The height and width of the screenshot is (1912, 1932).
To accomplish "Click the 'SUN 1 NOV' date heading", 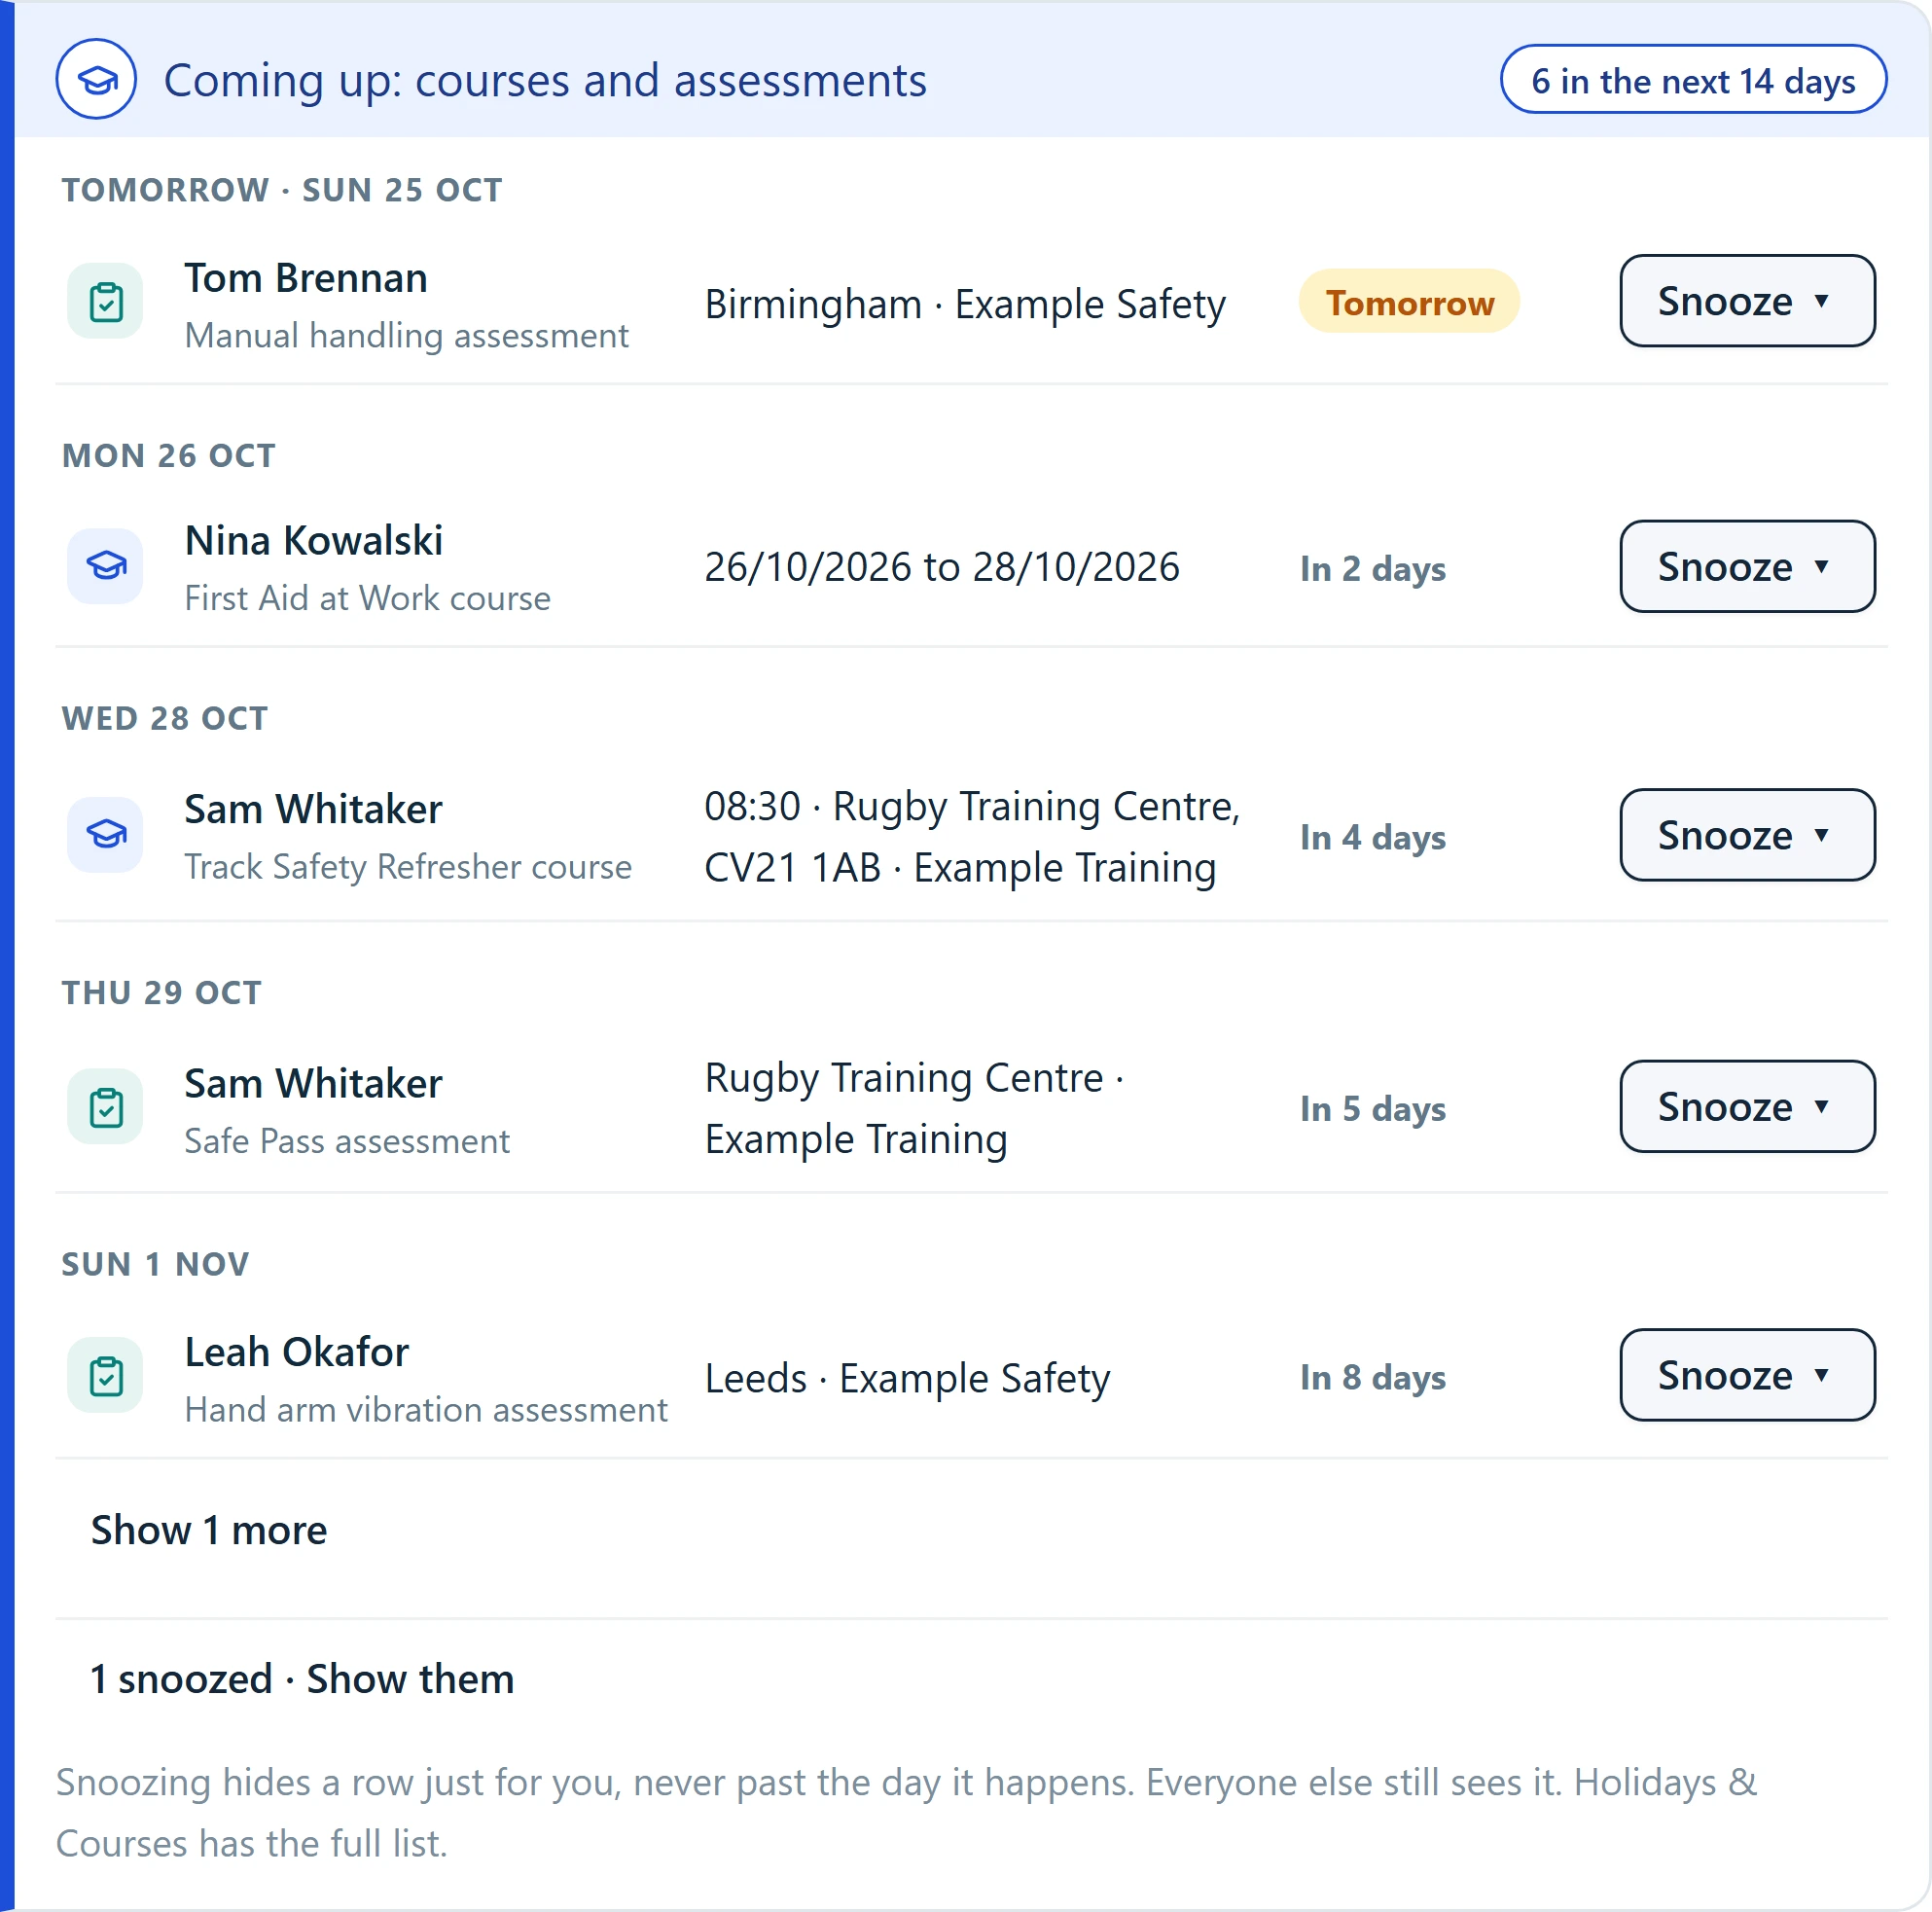I will [156, 1265].
